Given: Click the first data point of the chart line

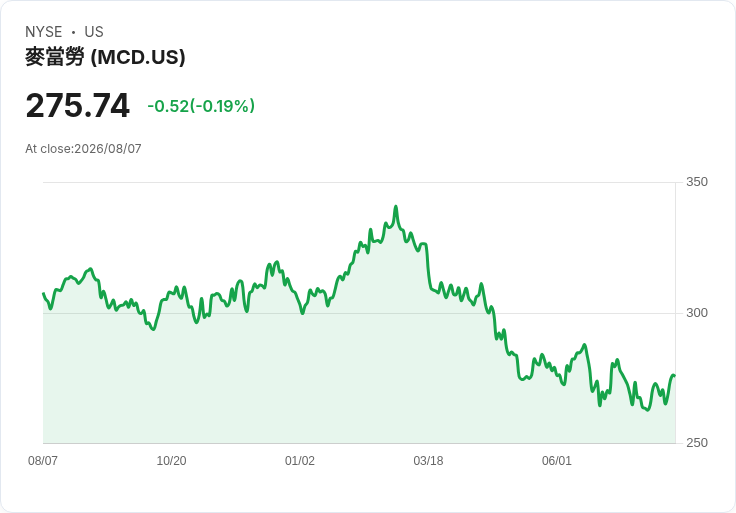Looking at the screenshot, I should [44, 293].
